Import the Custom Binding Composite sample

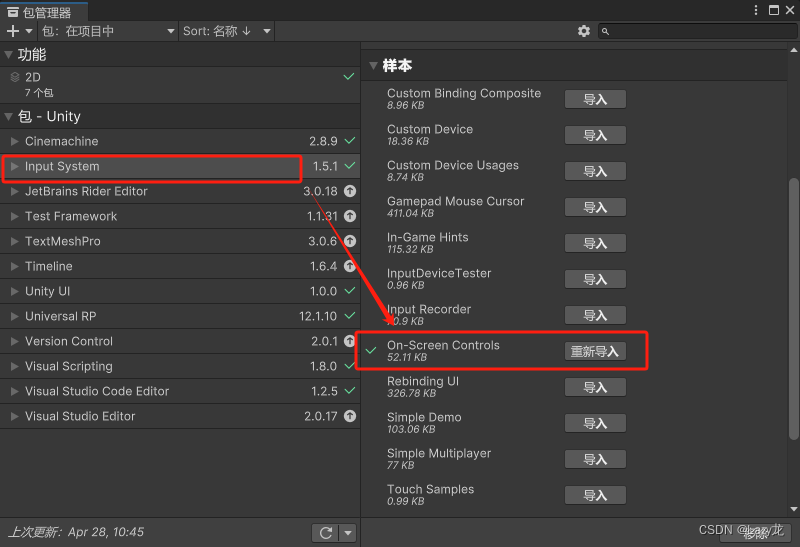pyautogui.click(x=595, y=100)
